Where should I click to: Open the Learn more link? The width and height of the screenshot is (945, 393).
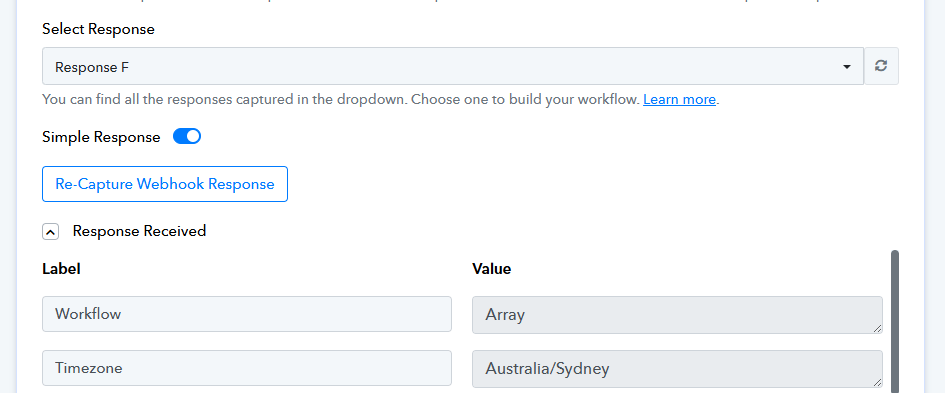(679, 99)
